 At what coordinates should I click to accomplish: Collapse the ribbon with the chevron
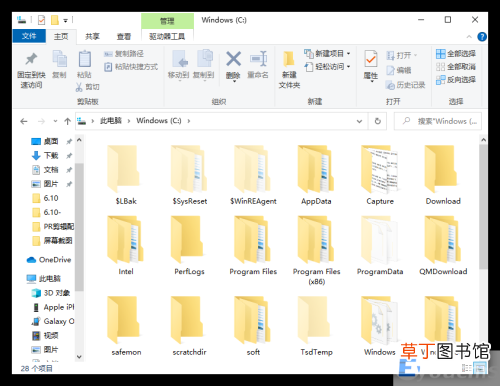469,37
